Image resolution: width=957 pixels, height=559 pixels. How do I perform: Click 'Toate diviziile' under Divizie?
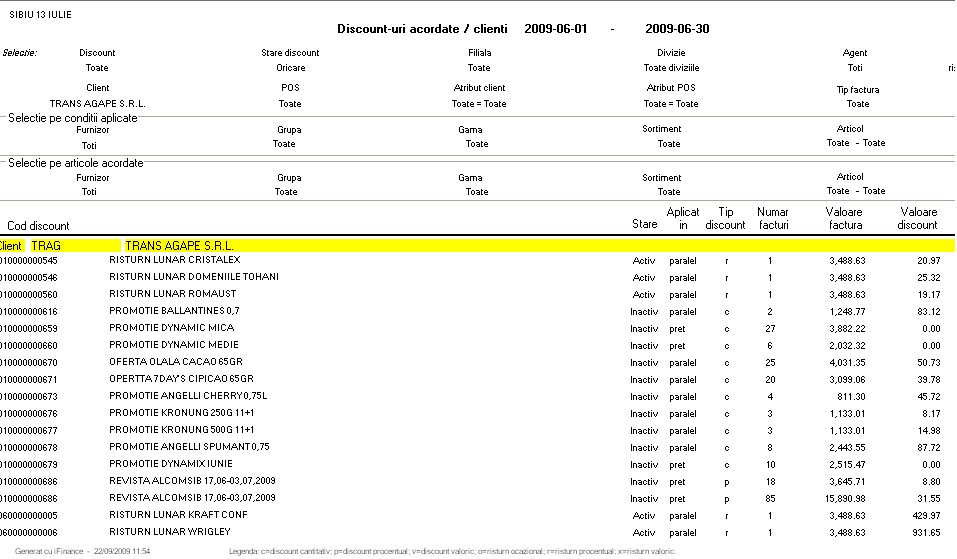(671, 68)
